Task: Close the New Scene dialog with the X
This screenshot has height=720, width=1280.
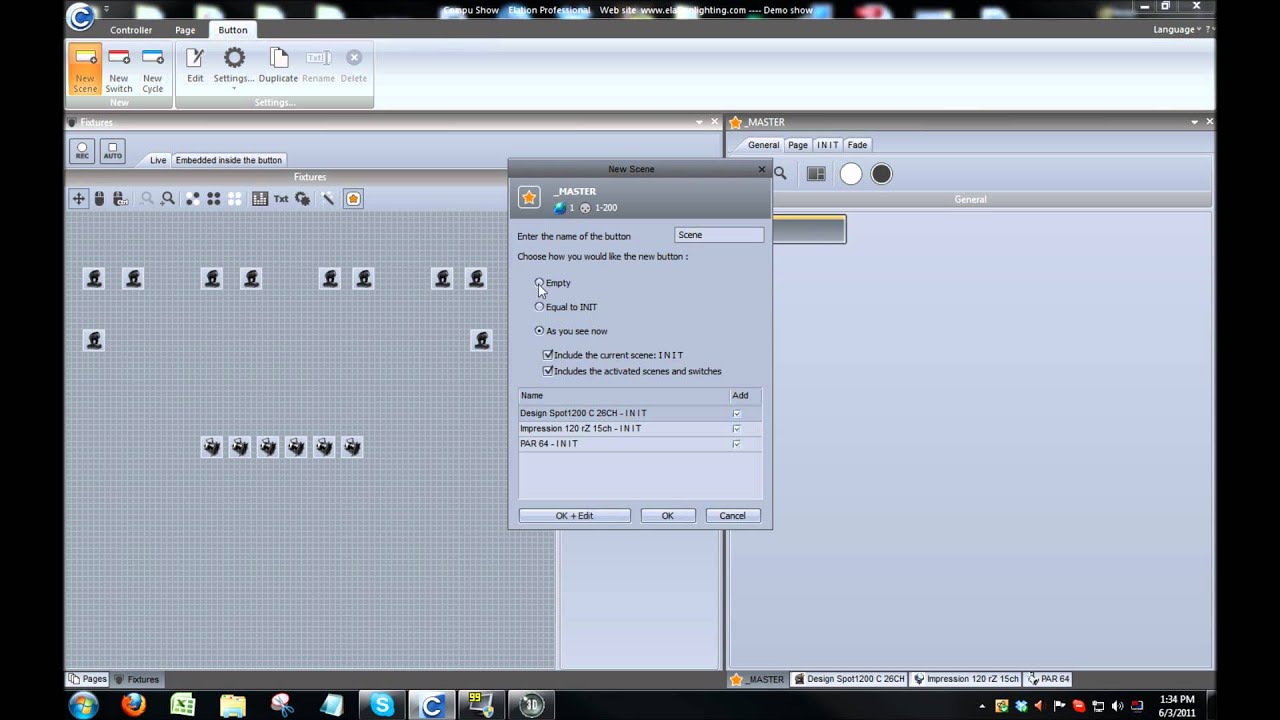Action: (762, 169)
